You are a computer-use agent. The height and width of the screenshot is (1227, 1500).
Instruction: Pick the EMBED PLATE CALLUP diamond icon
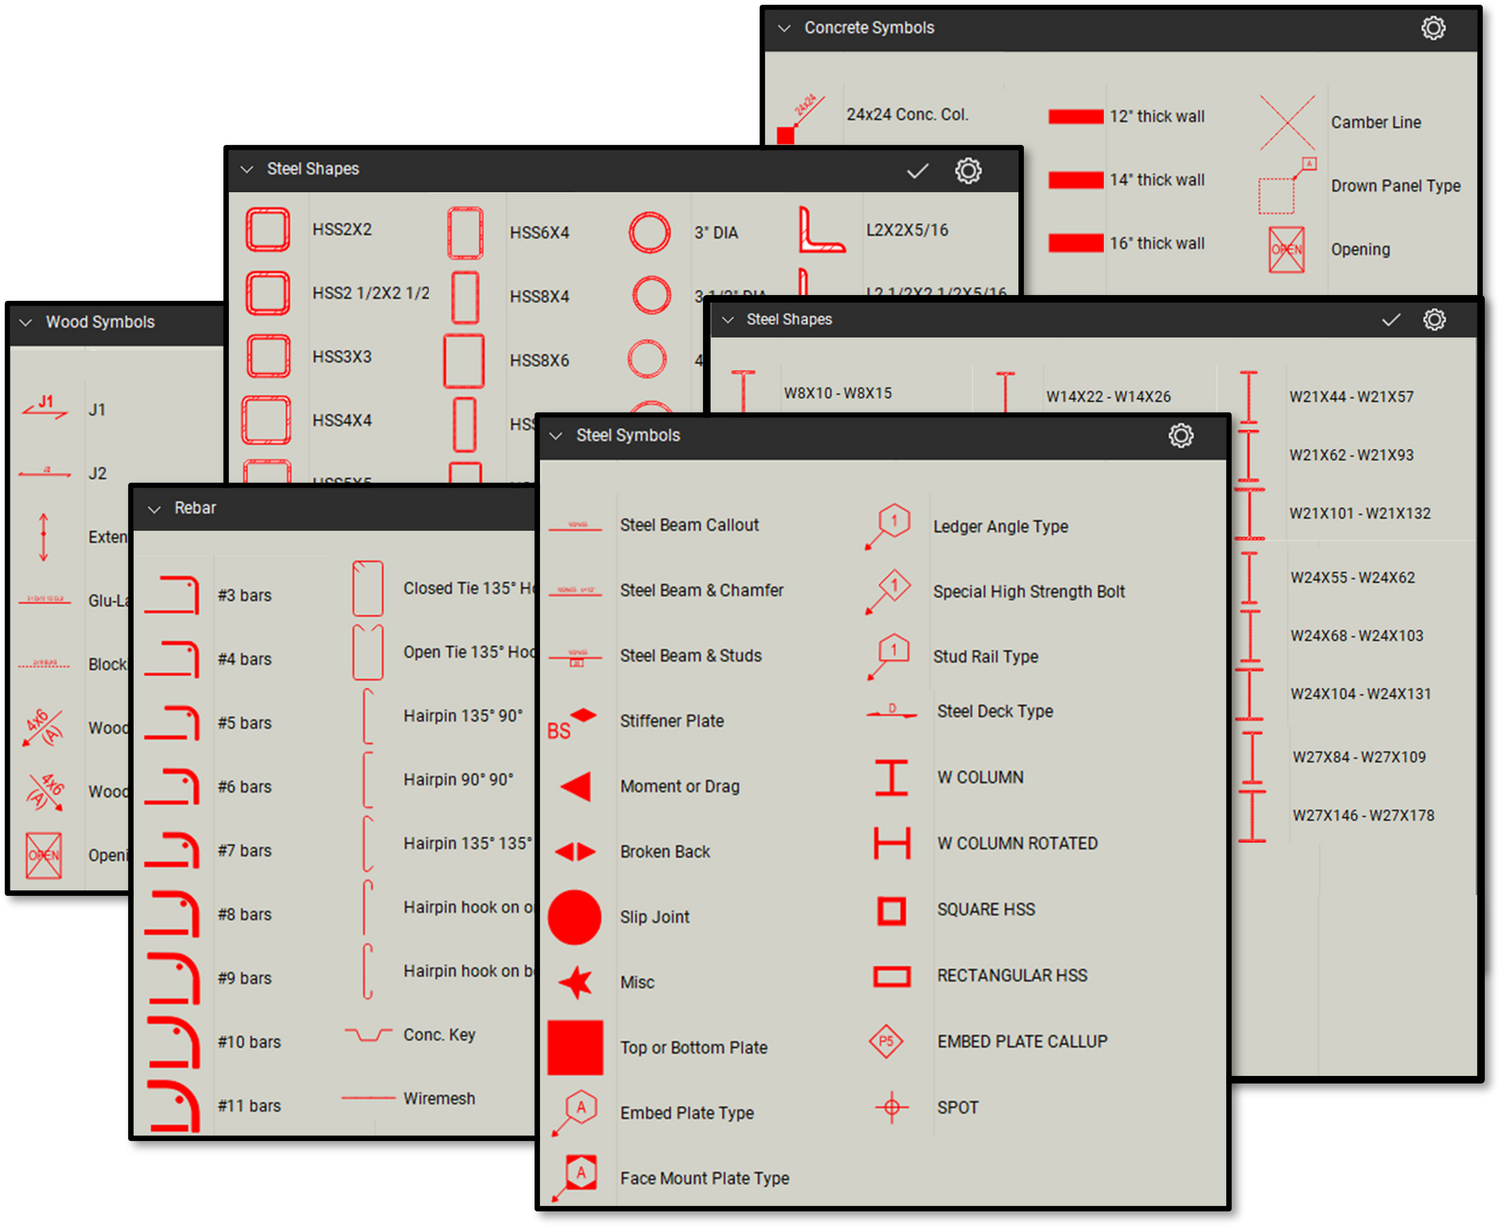coord(886,1041)
